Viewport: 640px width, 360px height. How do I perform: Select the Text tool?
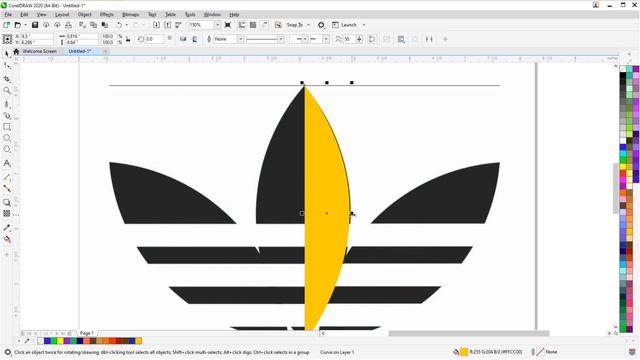(7, 163)
